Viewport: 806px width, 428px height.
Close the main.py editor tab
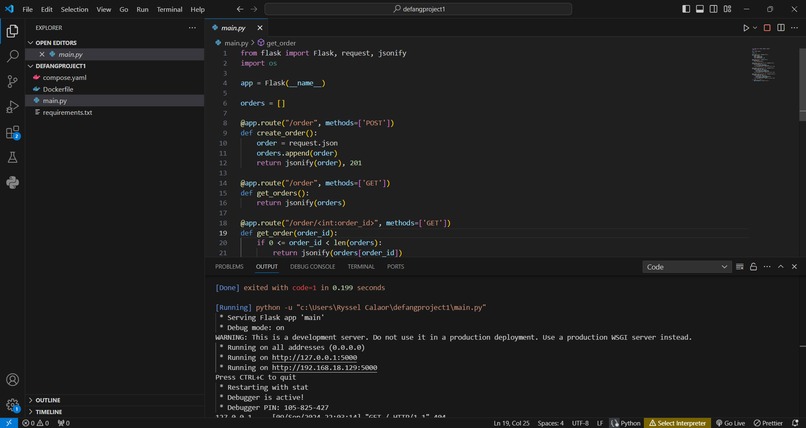(x=260, y=28)
